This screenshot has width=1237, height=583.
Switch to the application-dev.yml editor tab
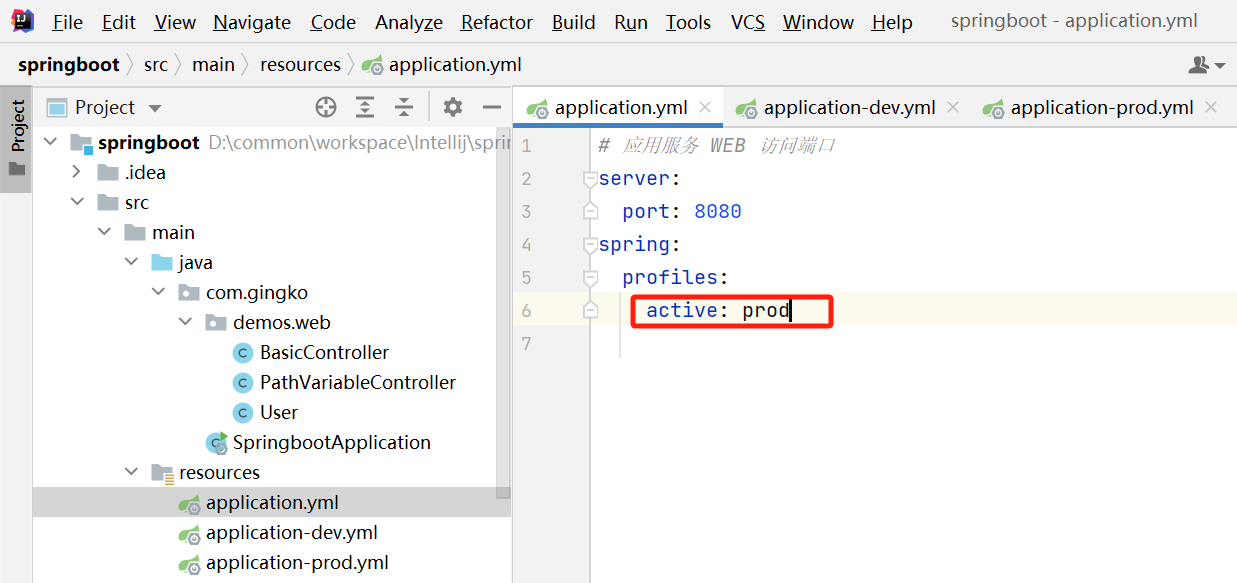(x=849, y=108)
